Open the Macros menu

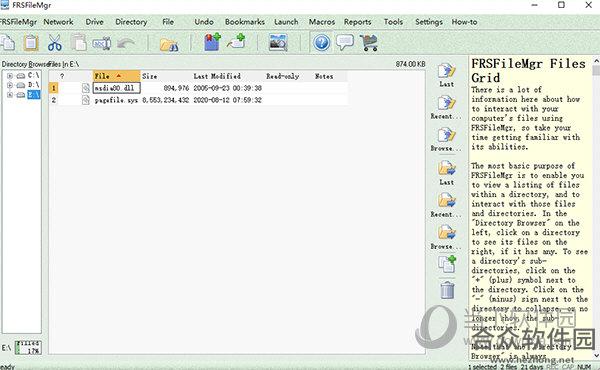(322, 22)
